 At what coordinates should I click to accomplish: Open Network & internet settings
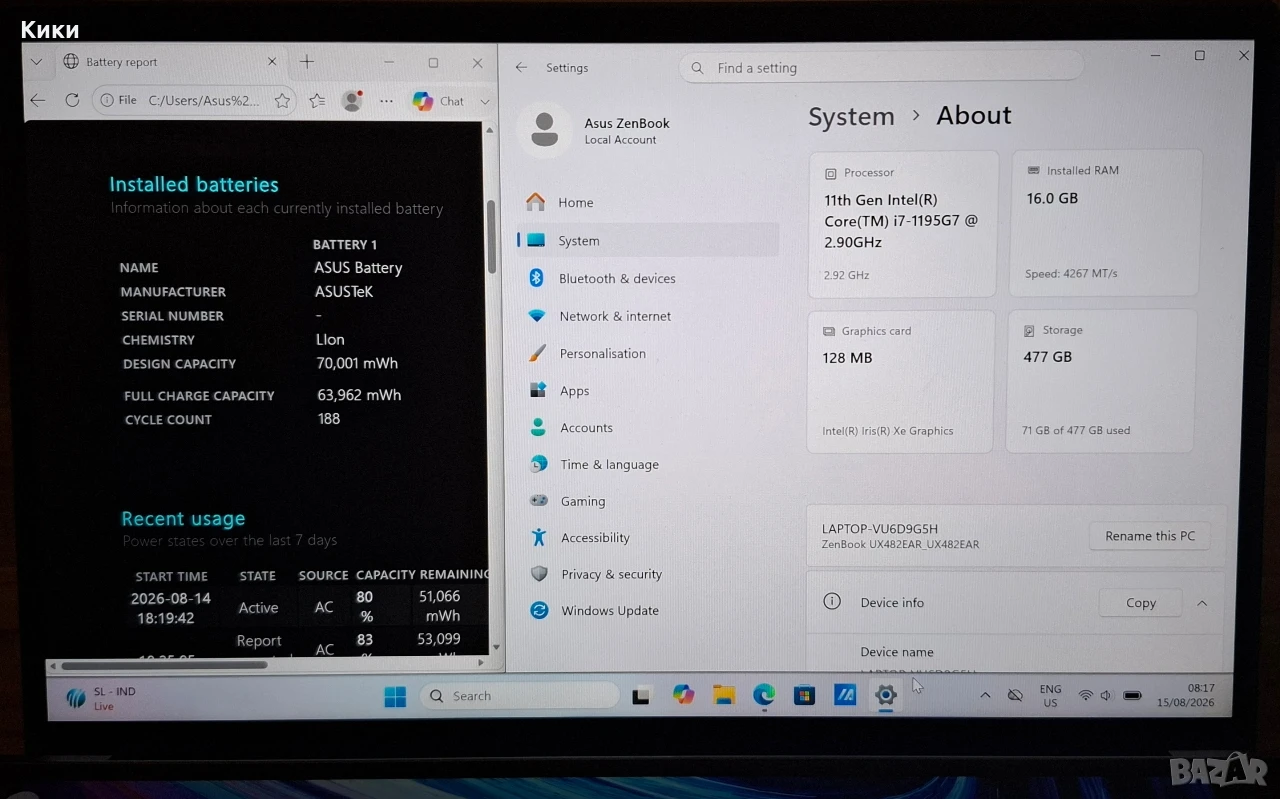(x=648, y=316)
